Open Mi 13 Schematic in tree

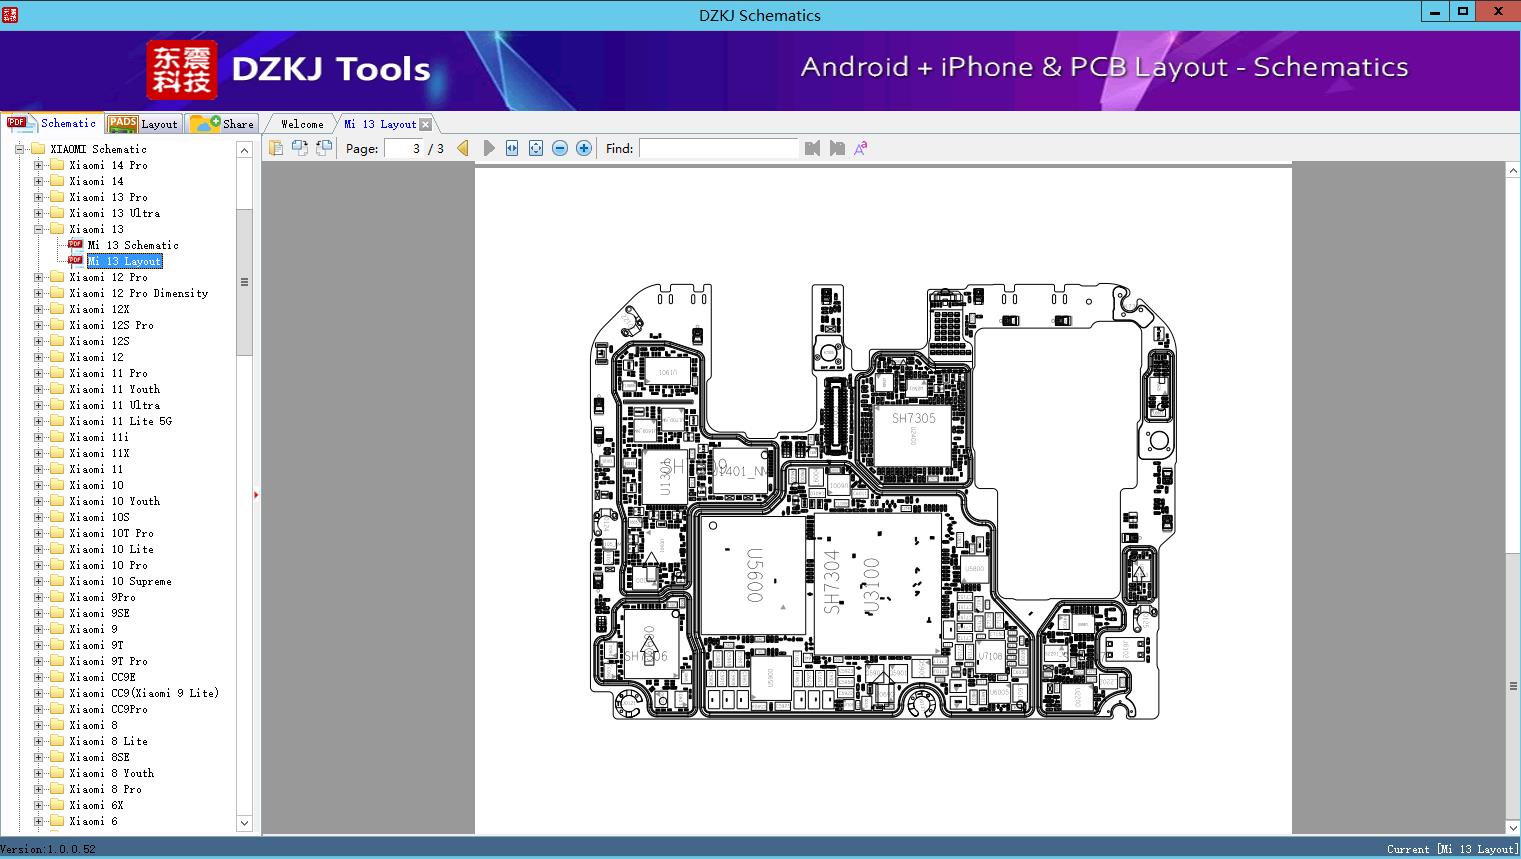coord(133,245)
